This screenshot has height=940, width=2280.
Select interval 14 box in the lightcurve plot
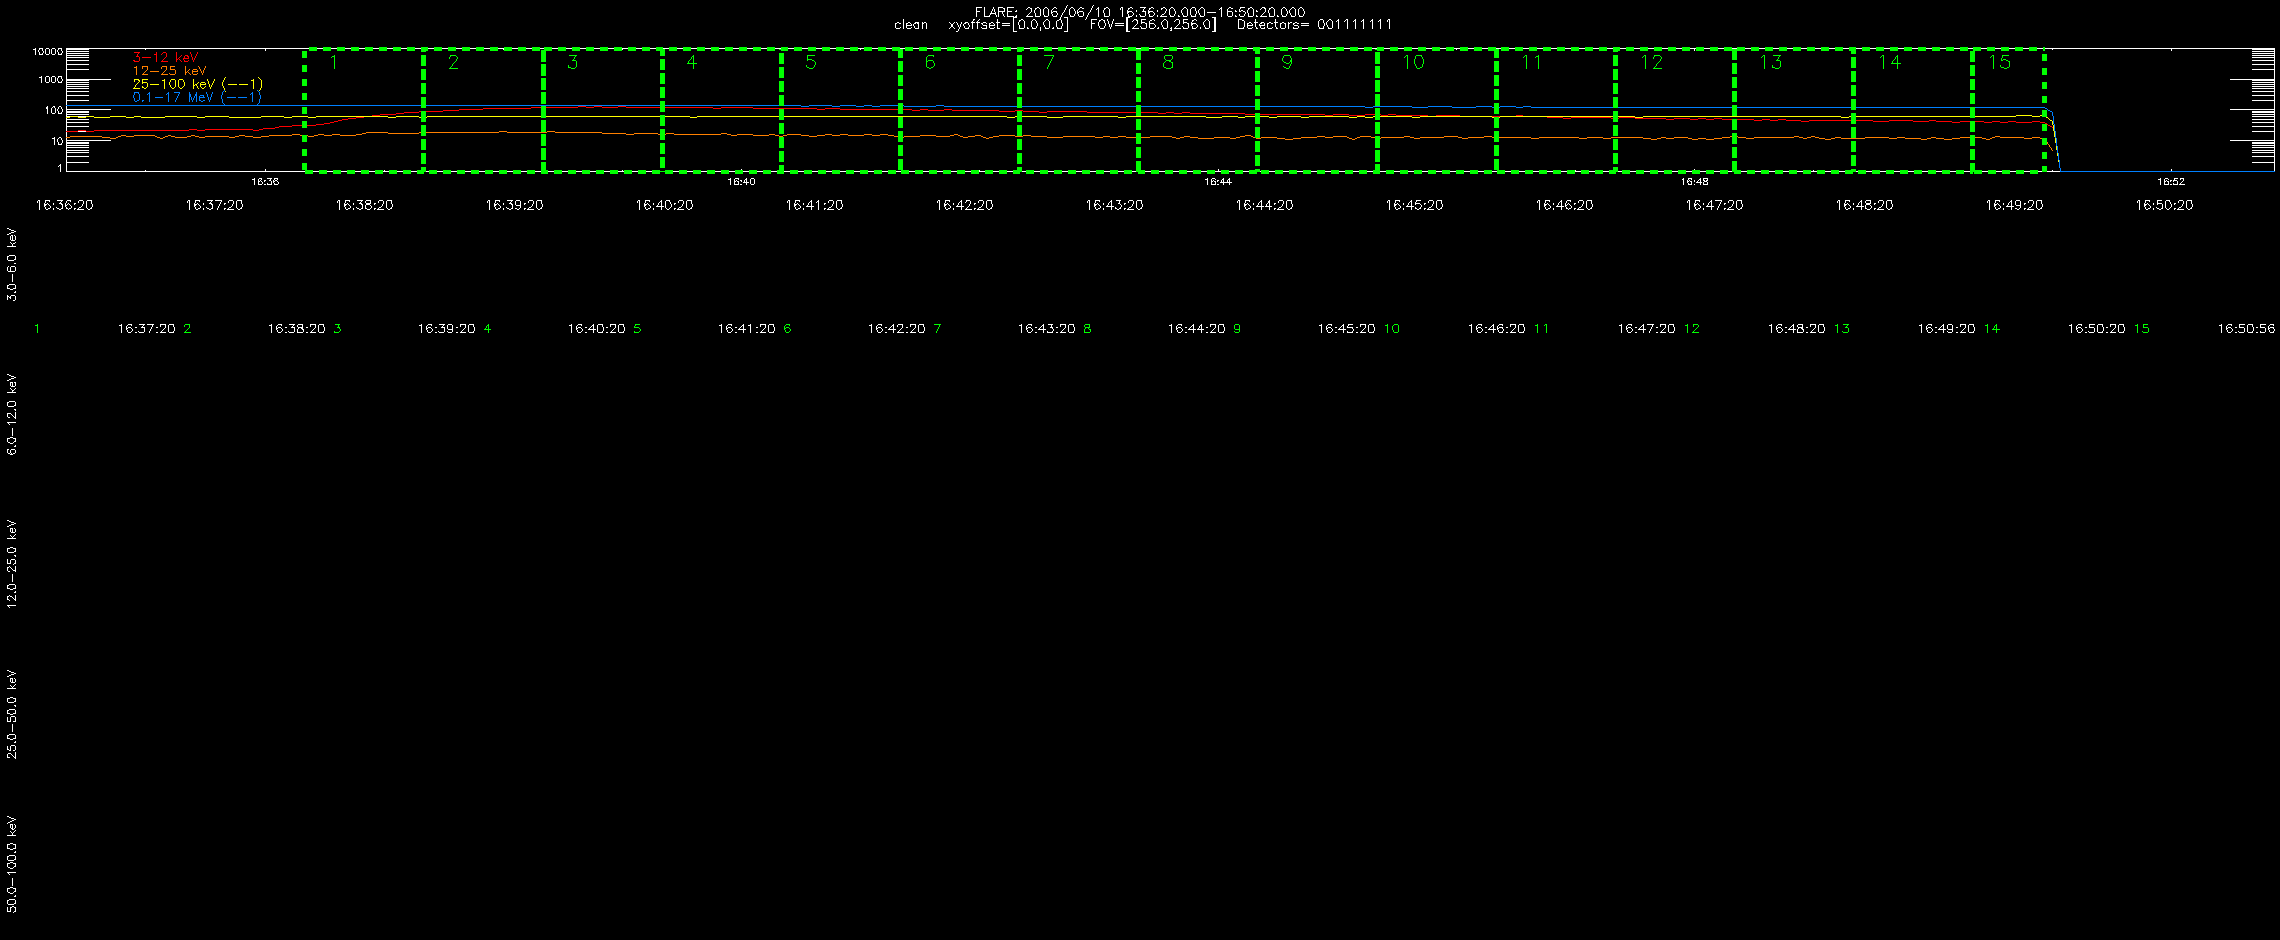click(x=1912, y=110)
